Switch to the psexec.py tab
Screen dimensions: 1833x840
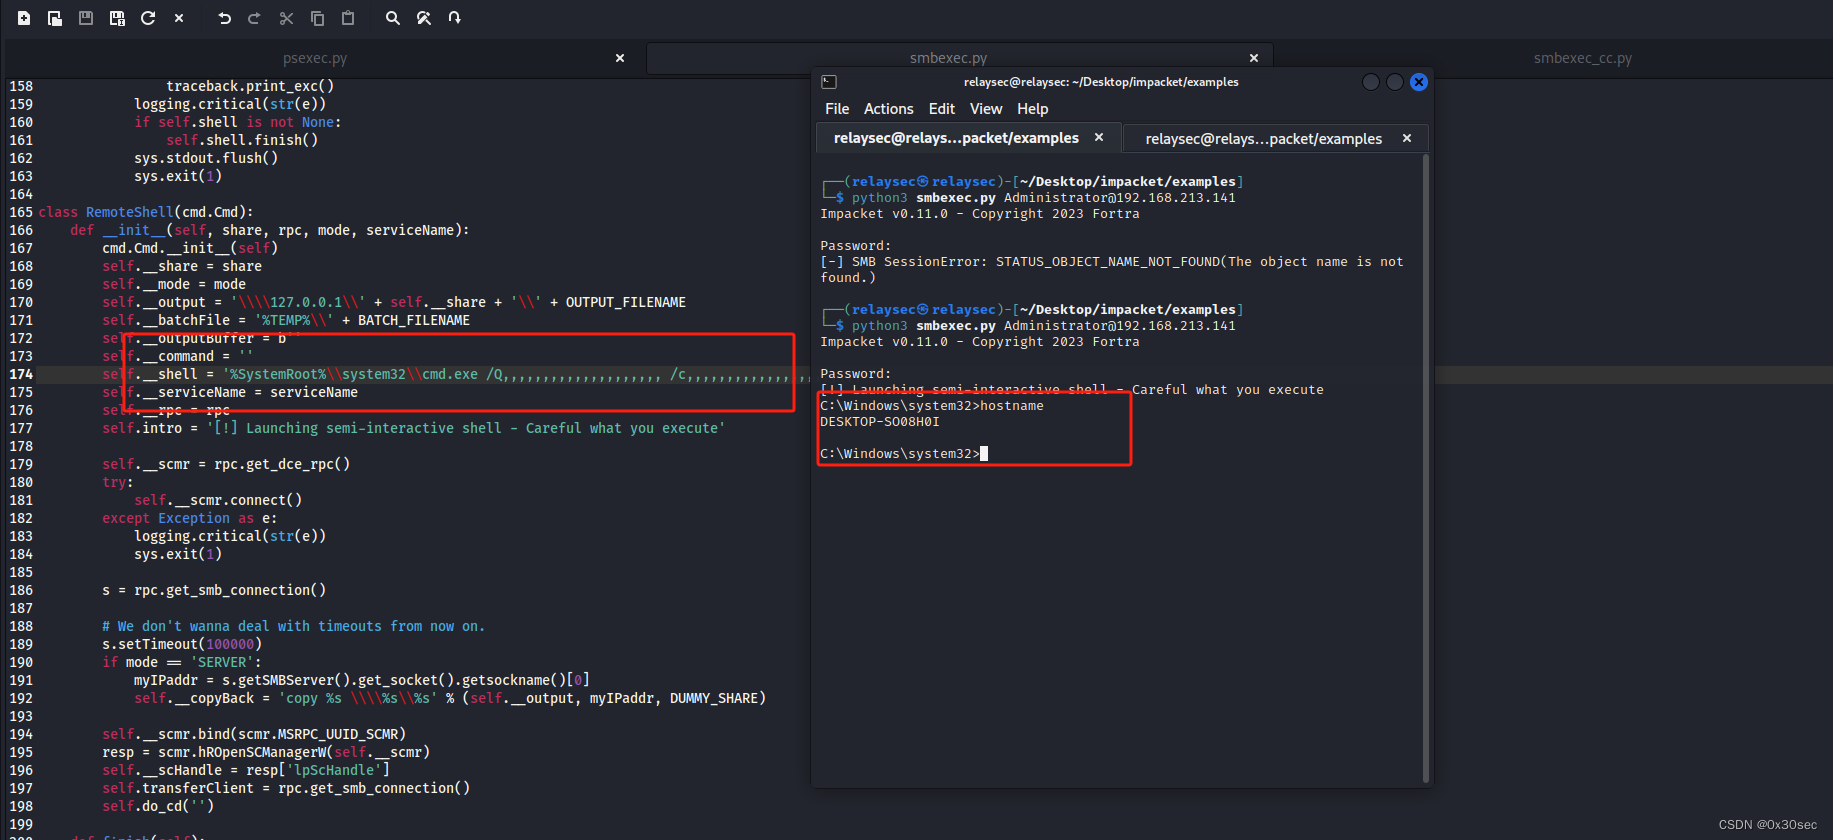coord(315,58)
